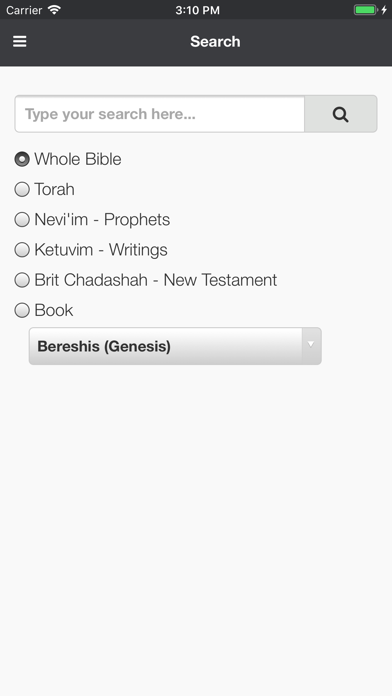Click the book dropdown arrow indicator
Image resolution: width=392 pixels, height=696 pixels.
[311, 345]
